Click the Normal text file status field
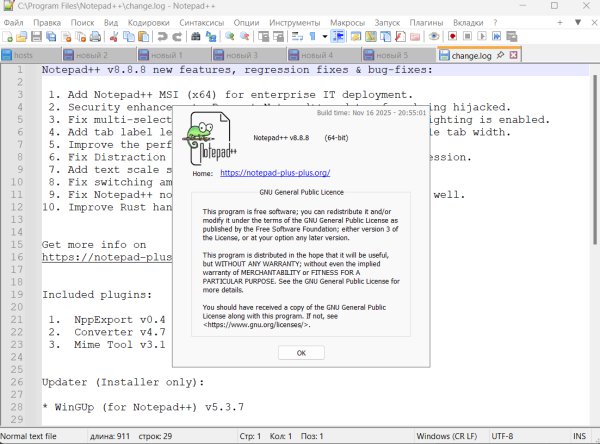The height and width of the screenshot is (444, 600). (x=28, y=436)
